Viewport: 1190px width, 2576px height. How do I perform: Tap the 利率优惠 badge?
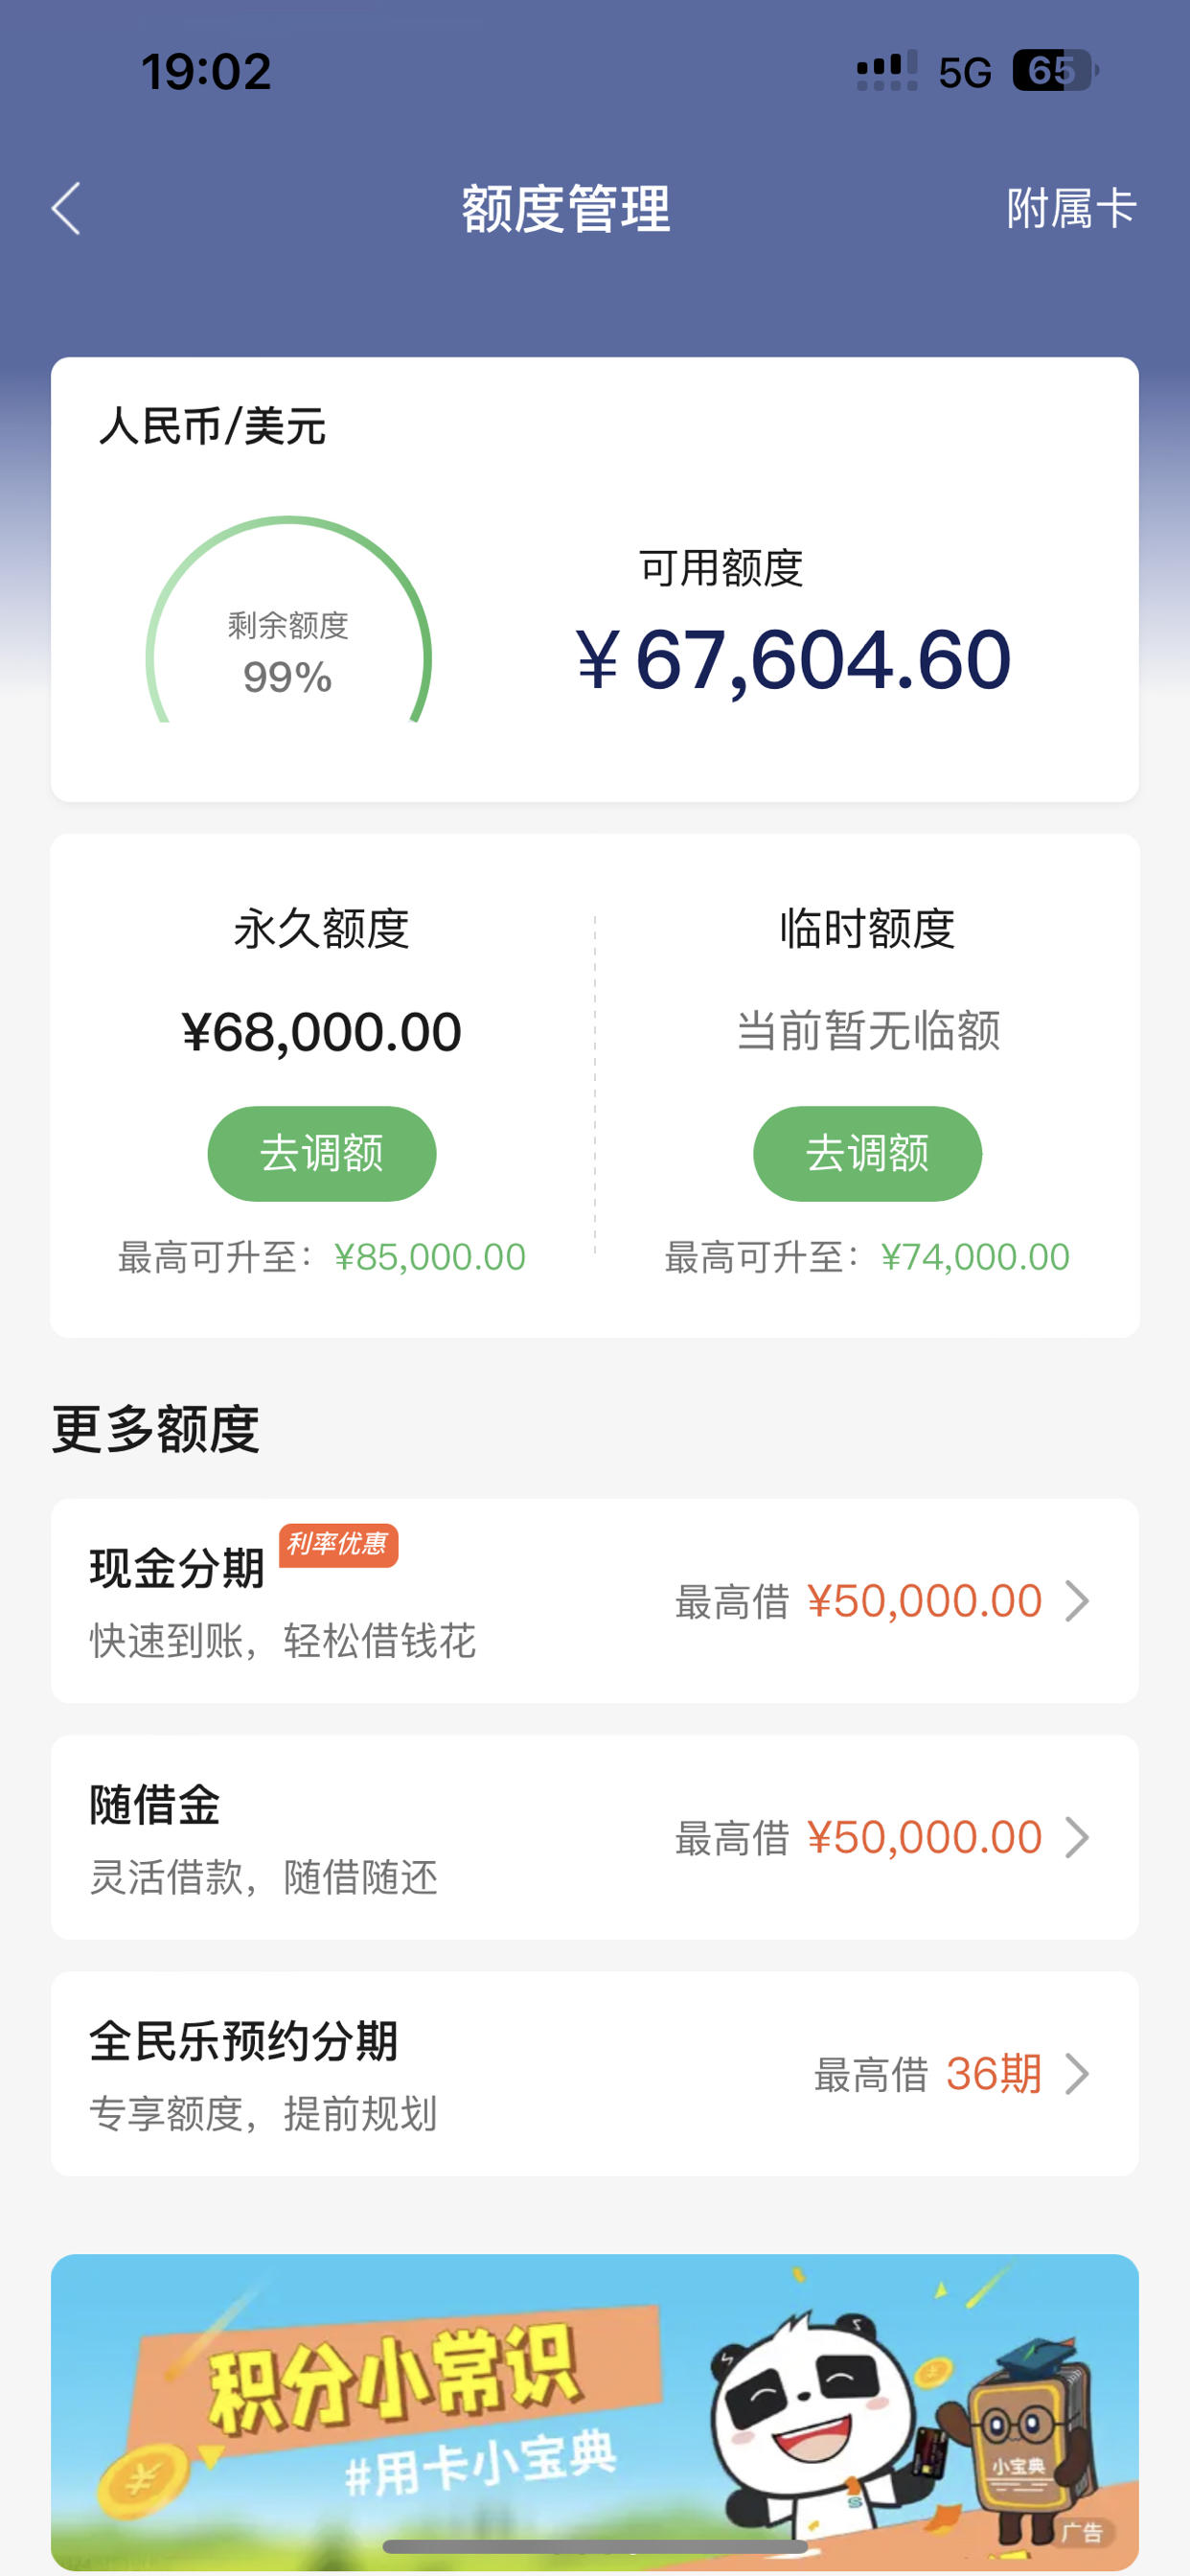pyautogui.click(x=338, y=1545)
